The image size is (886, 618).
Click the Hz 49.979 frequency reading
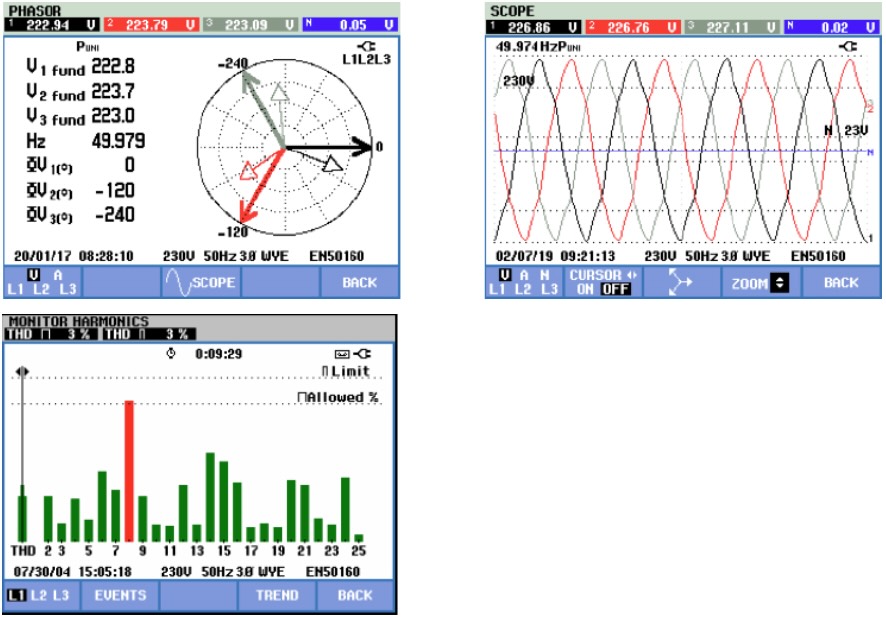point(118,141)
